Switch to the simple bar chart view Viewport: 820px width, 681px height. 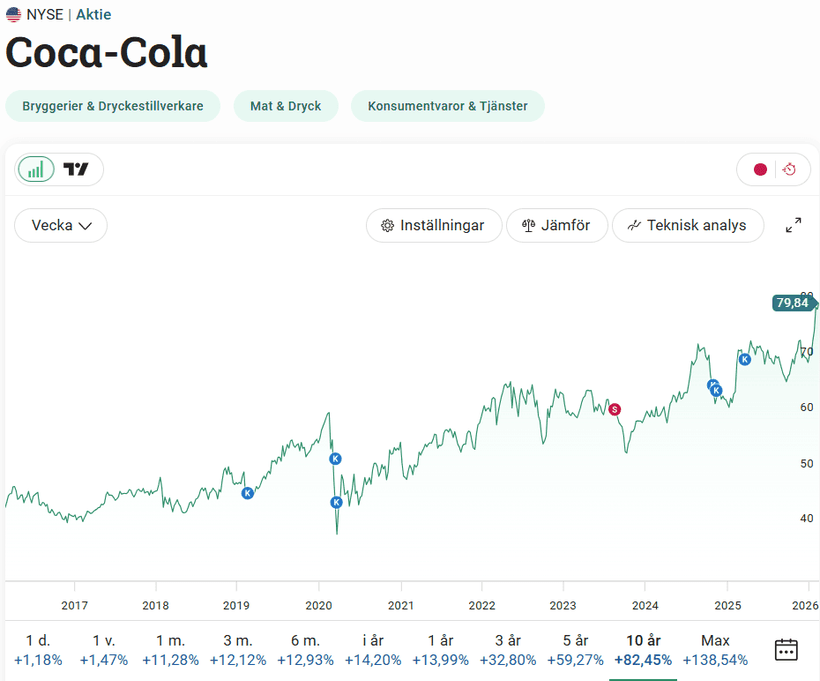tap(37, 169)
